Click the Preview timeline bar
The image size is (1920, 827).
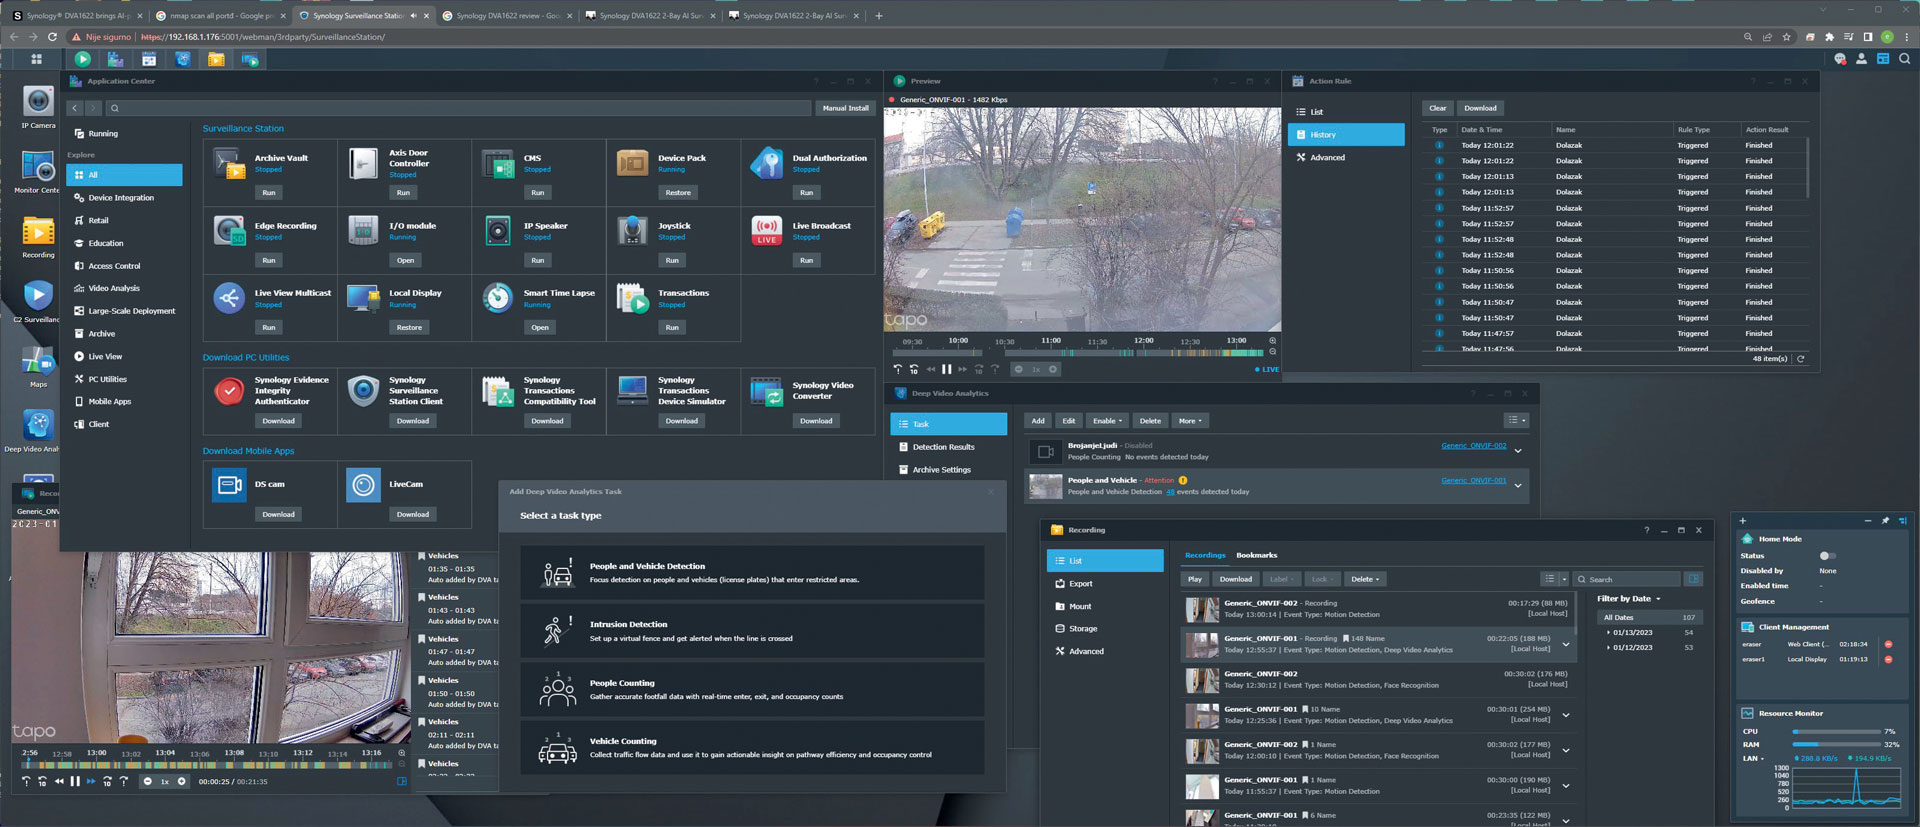(x=1078, y=352)
